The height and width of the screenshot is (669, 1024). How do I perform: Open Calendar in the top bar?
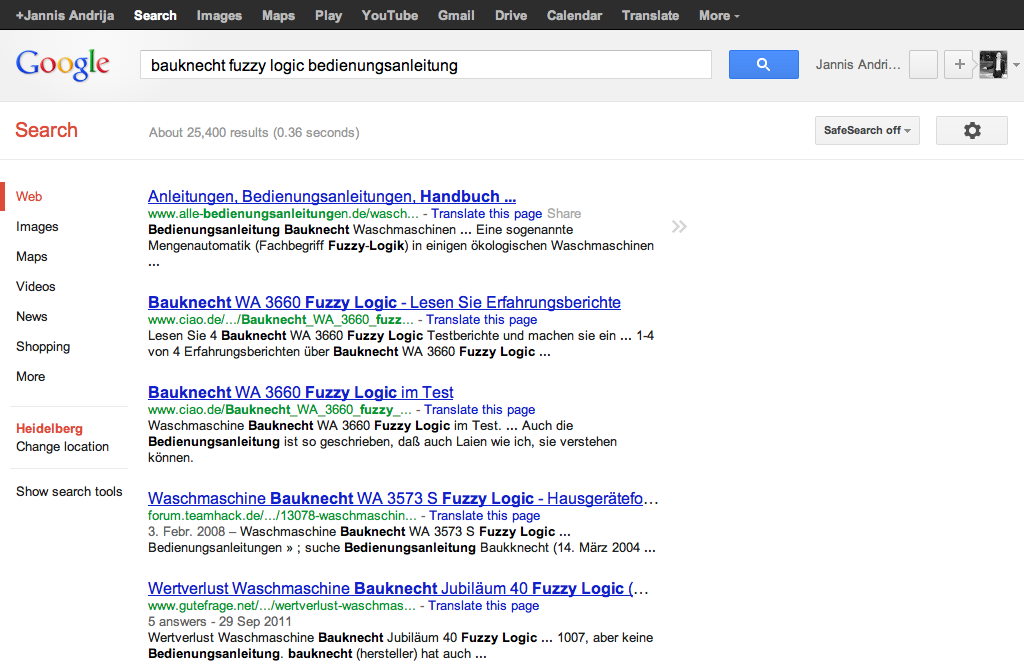[575, 15]
